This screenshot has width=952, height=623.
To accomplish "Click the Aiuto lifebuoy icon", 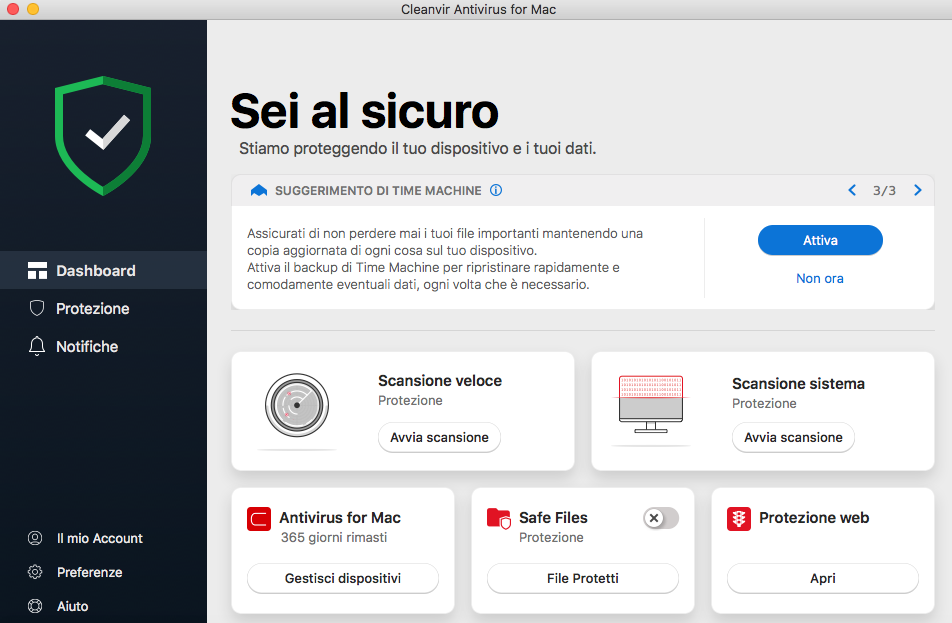I will tap(35, 606).
